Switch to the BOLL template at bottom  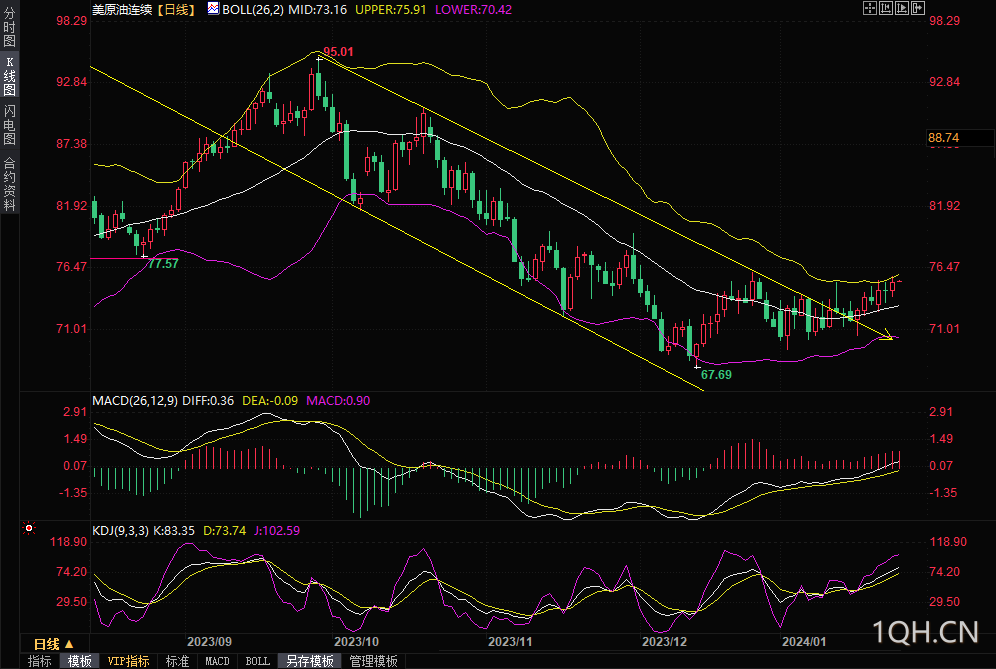[x=258, y=661]
